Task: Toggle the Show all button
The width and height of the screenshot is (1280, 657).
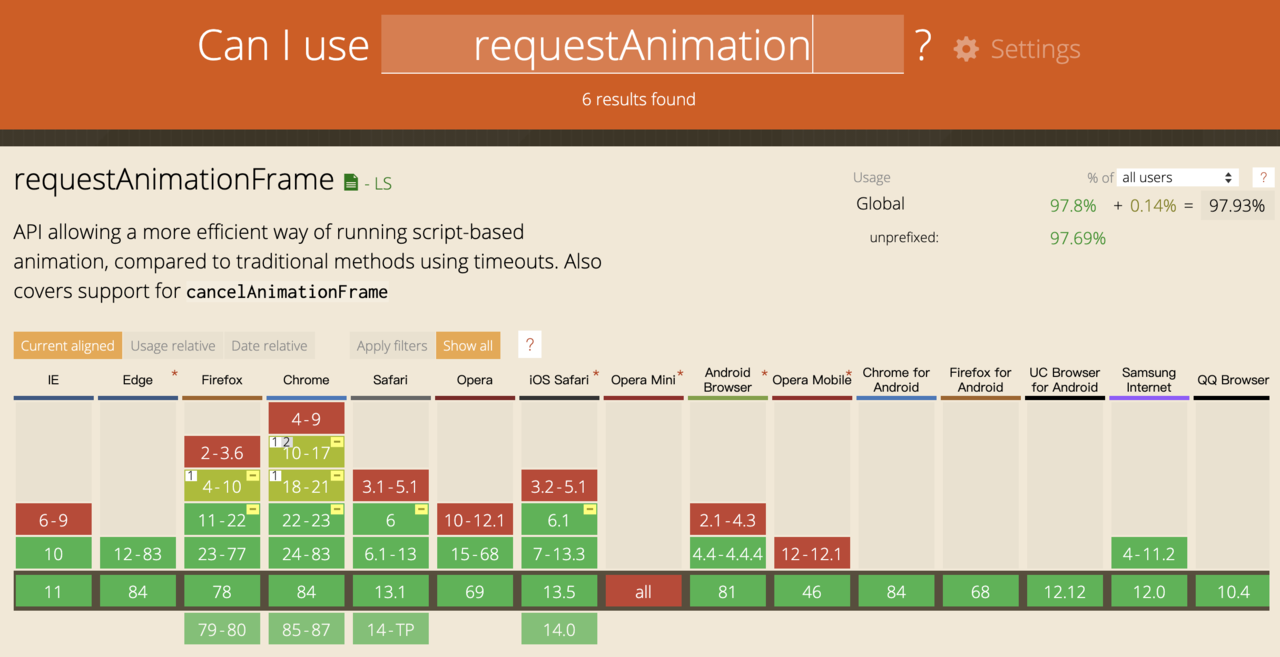Action: [x=468, y=345]
